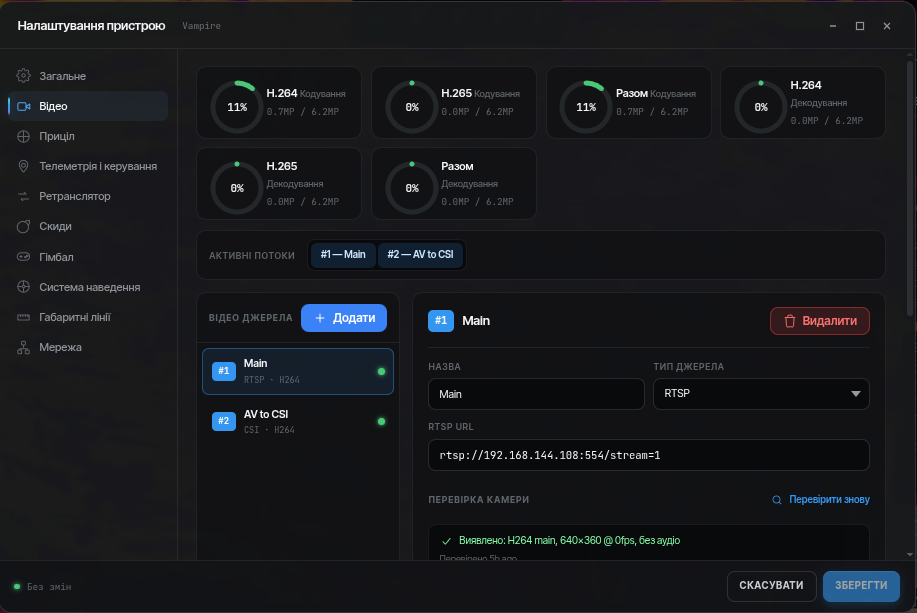Click the Назва input field containing Main

[x=536, y=394]
